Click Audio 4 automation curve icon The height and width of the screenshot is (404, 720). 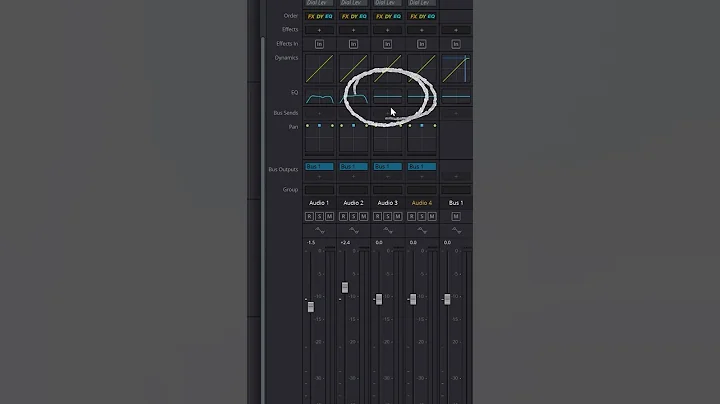[x=422, y=230]
